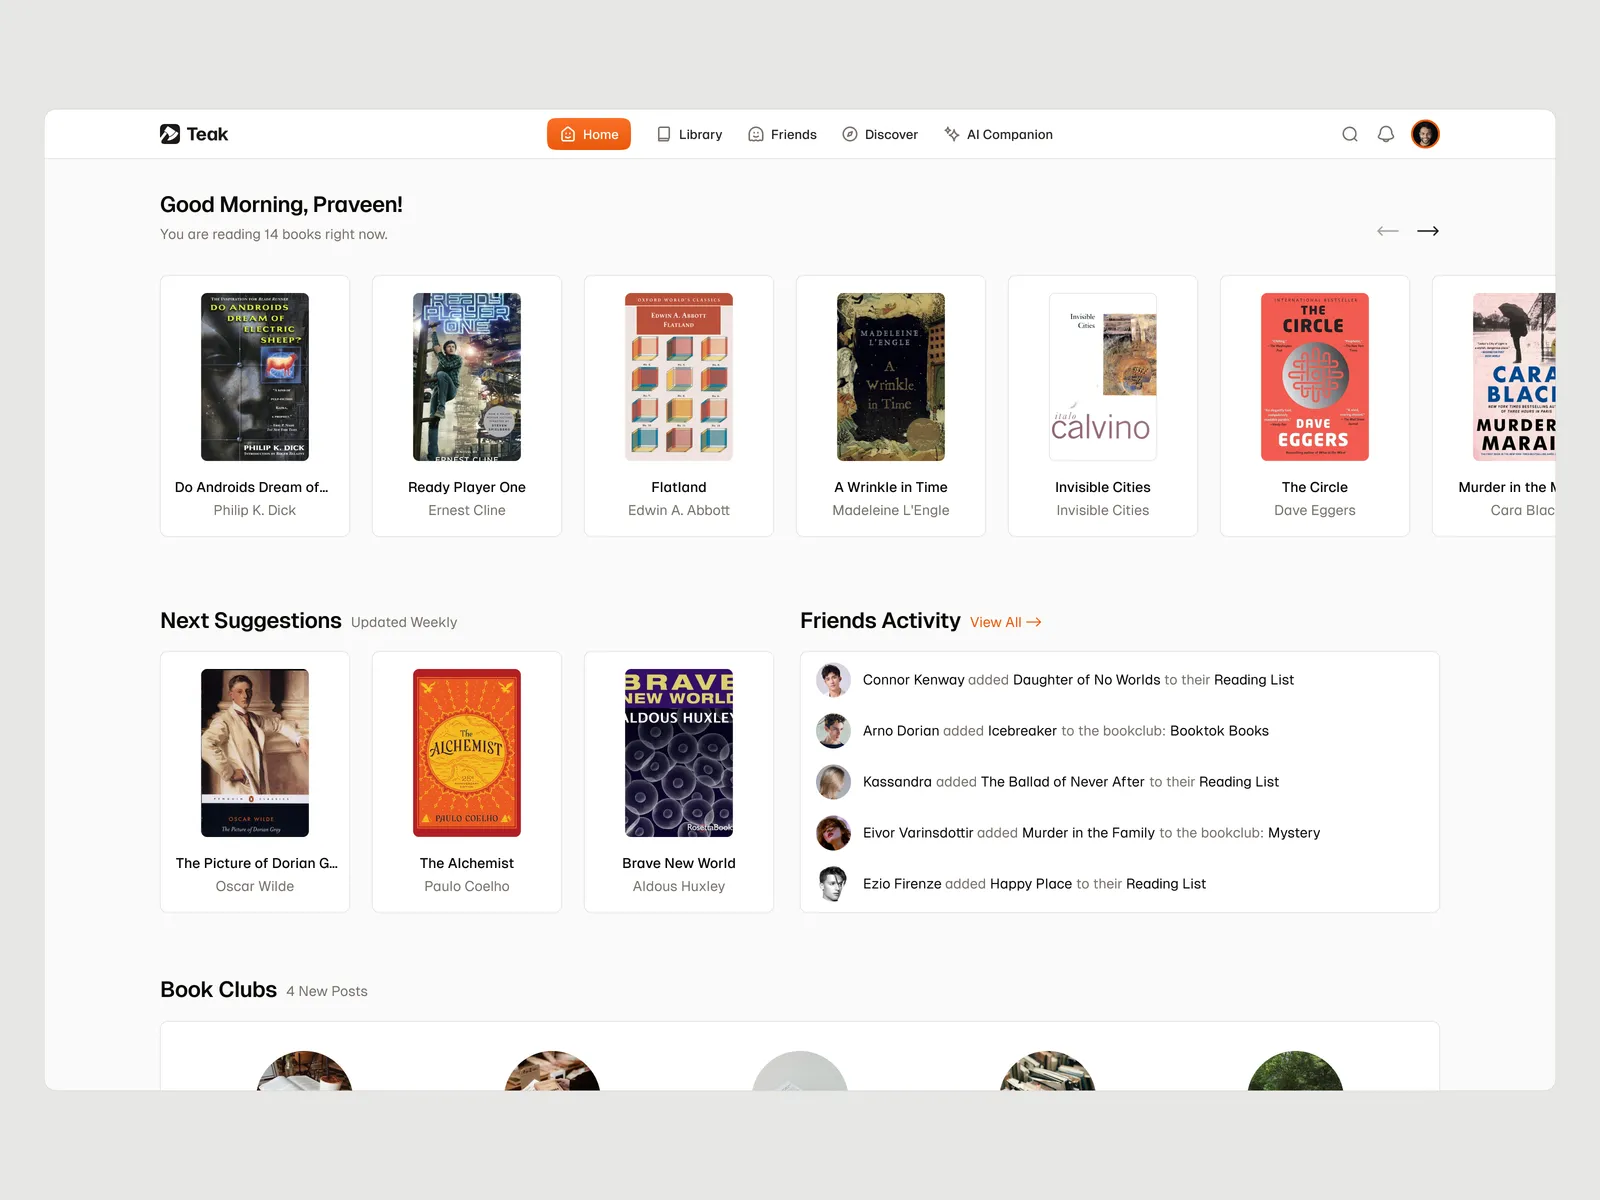
Task: Click Ezio Firenze's avatar
Action: (833, 884)
